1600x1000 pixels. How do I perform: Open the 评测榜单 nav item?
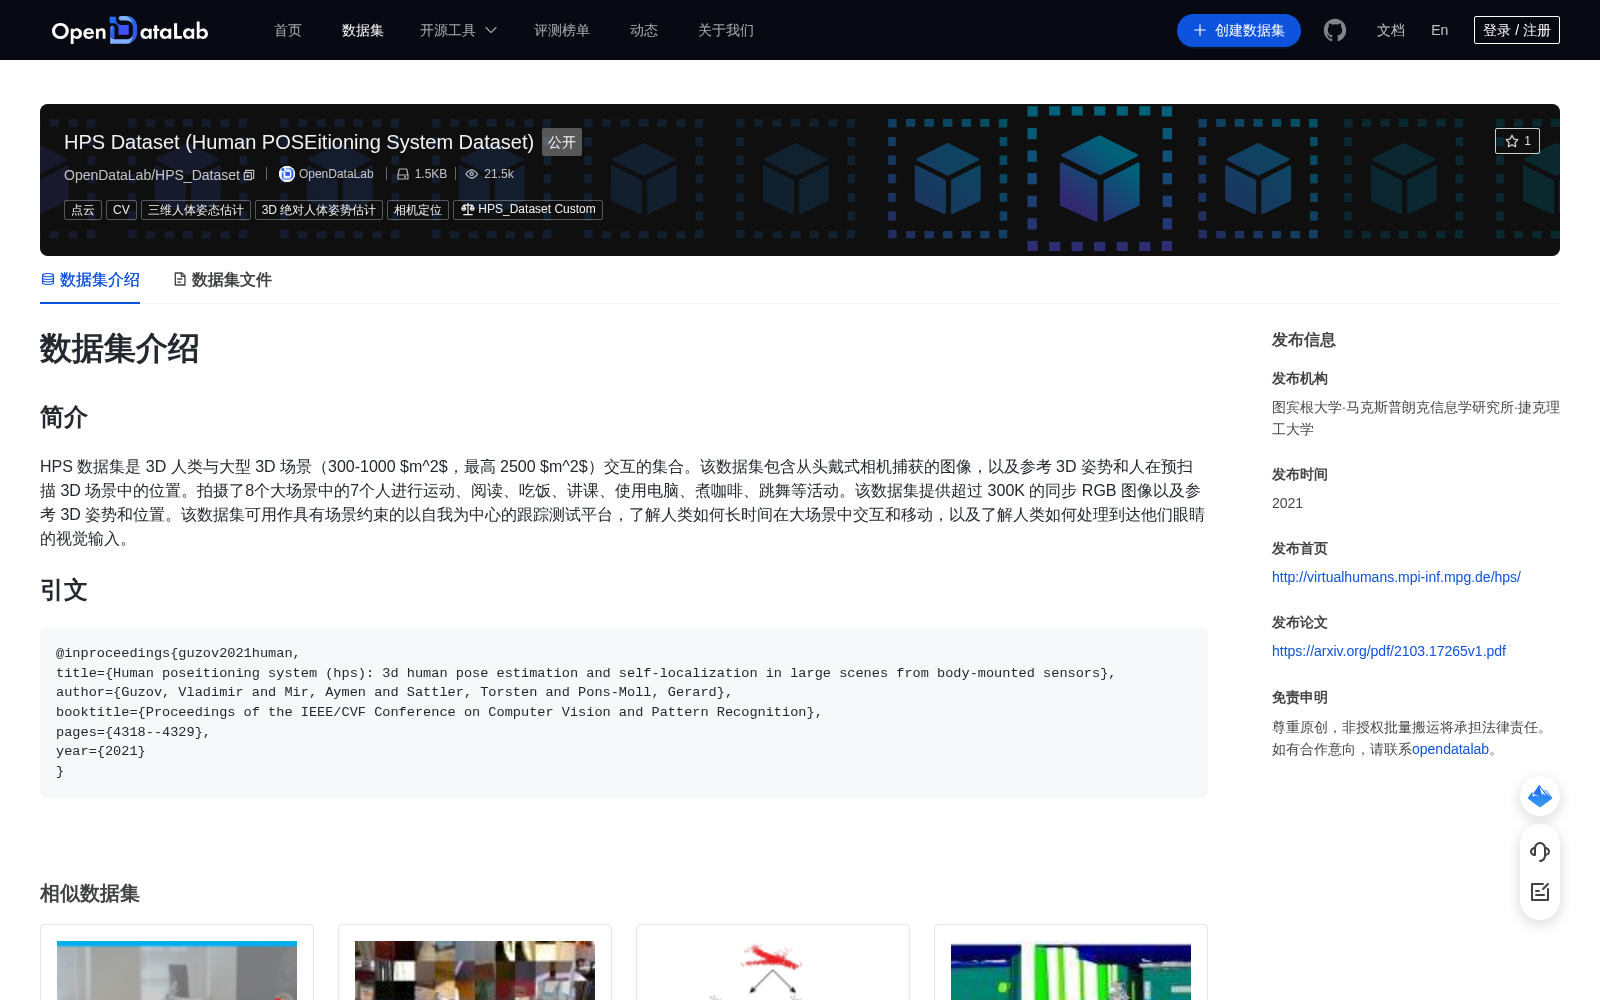click(x=562, y=30)
